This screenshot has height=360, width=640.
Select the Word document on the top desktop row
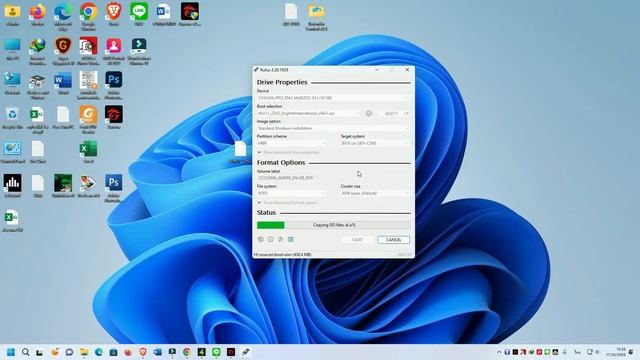164,15
